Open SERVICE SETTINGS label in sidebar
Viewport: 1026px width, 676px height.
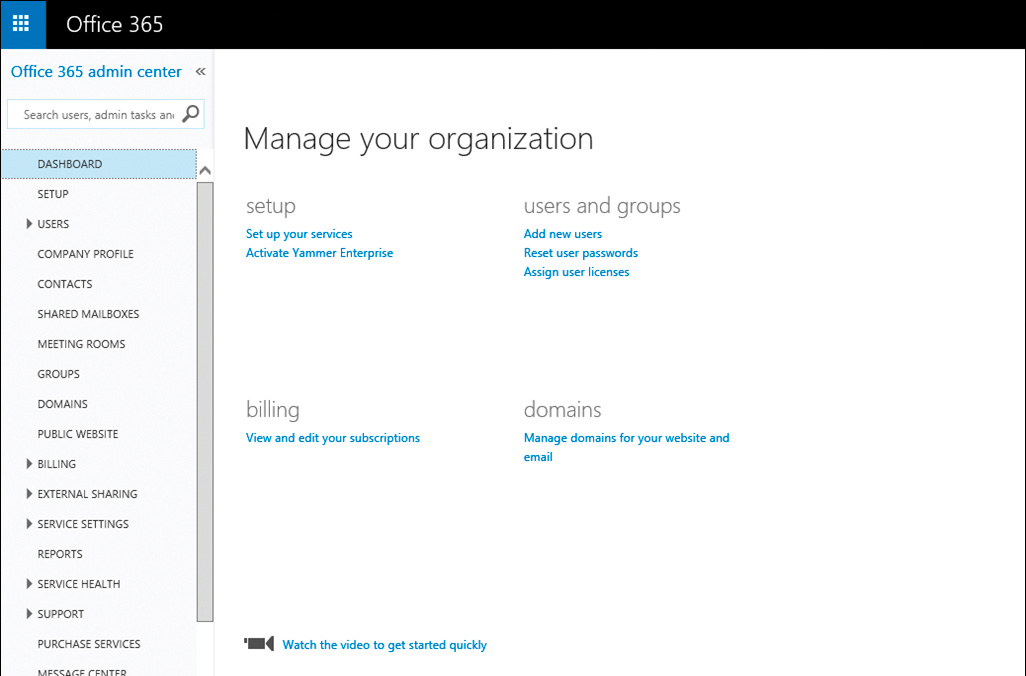pyautogui.click(x=83, y=524)
